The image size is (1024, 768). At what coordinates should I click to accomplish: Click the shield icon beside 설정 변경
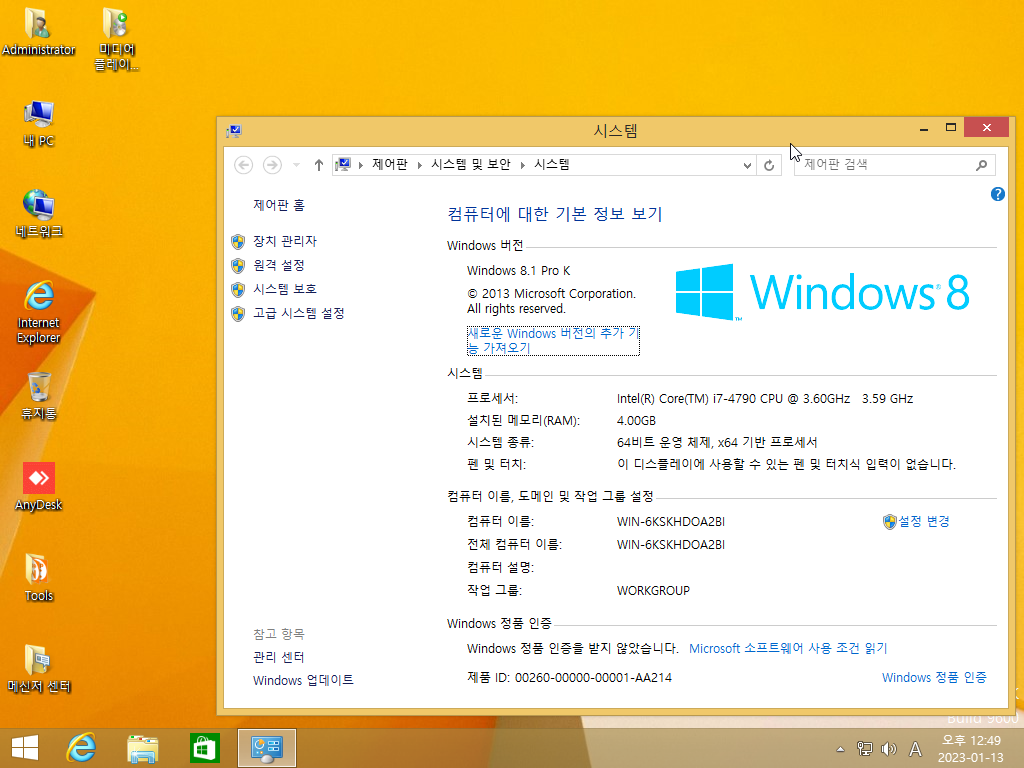(889, 522)
